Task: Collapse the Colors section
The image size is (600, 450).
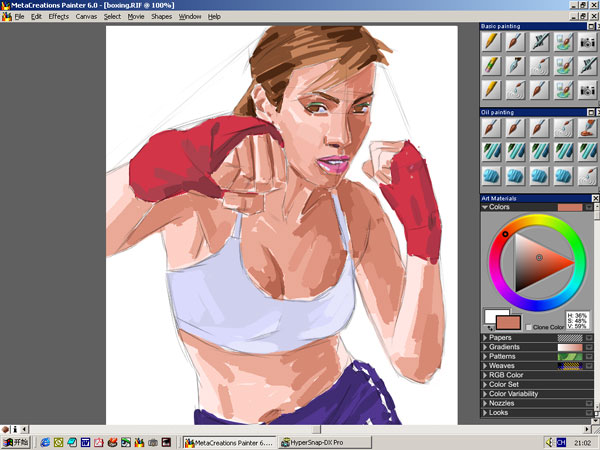Action: (x=486, y=207)
